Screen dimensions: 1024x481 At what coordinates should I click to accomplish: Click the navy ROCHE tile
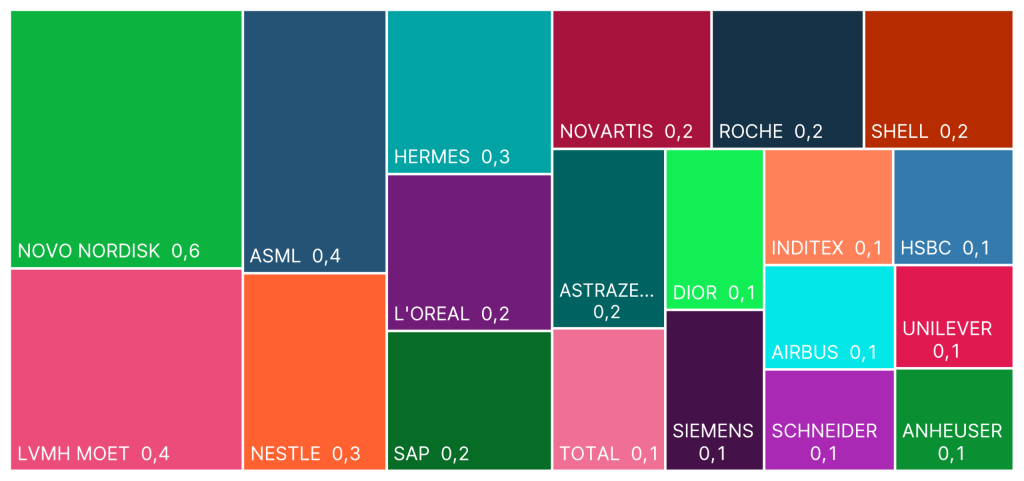point(787,79)
